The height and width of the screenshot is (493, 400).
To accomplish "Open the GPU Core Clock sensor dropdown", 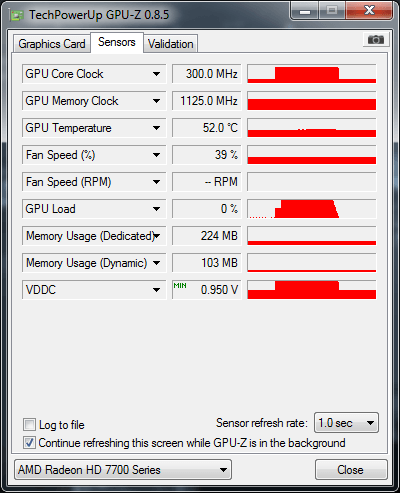I will (156, 74).
